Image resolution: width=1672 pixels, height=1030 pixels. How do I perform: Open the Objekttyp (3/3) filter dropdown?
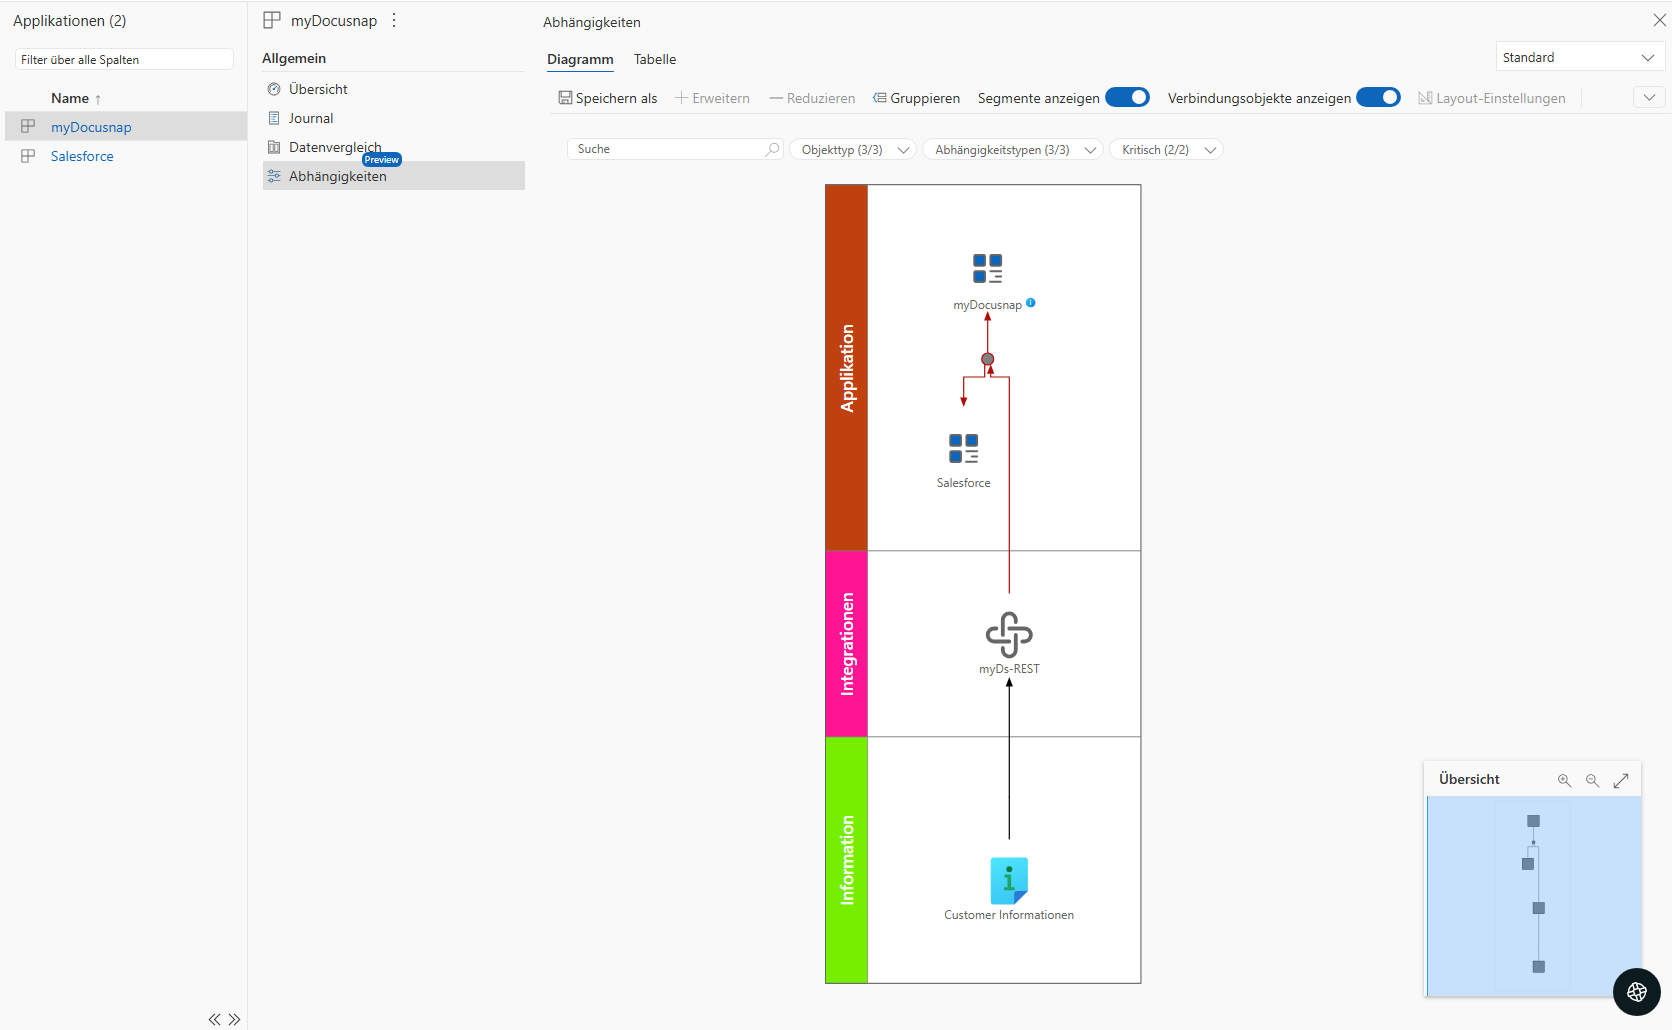[853, 150]
